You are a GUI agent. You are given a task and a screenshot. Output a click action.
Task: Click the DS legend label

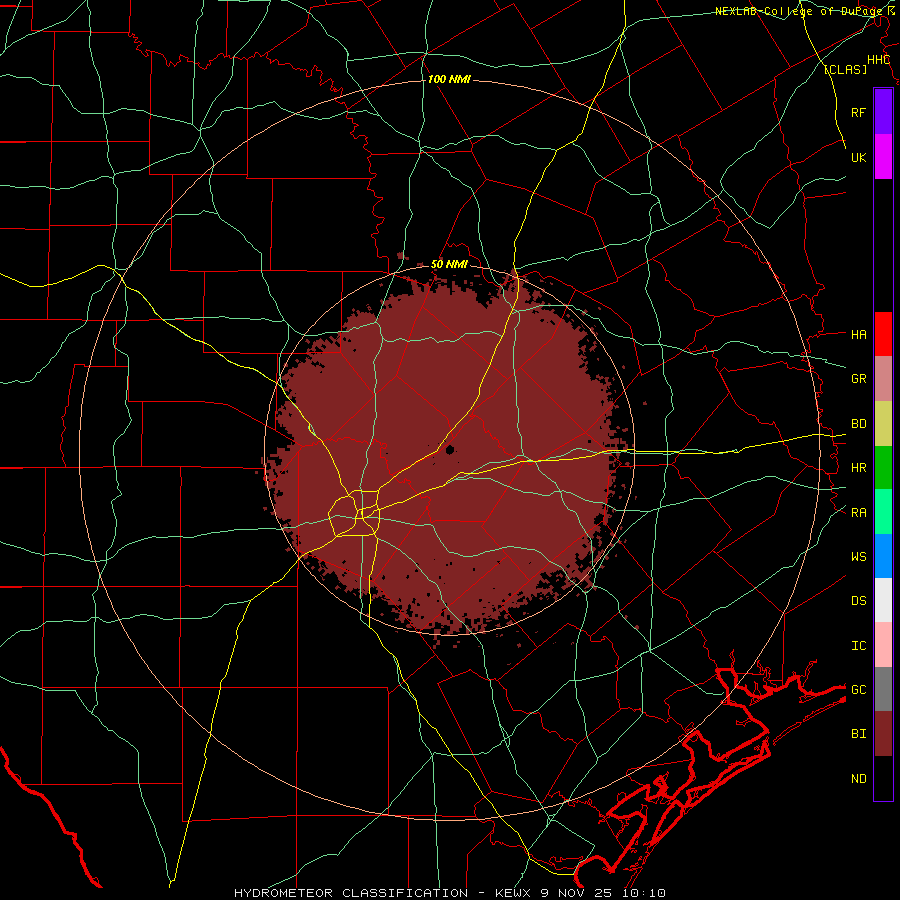pos(858,601)
